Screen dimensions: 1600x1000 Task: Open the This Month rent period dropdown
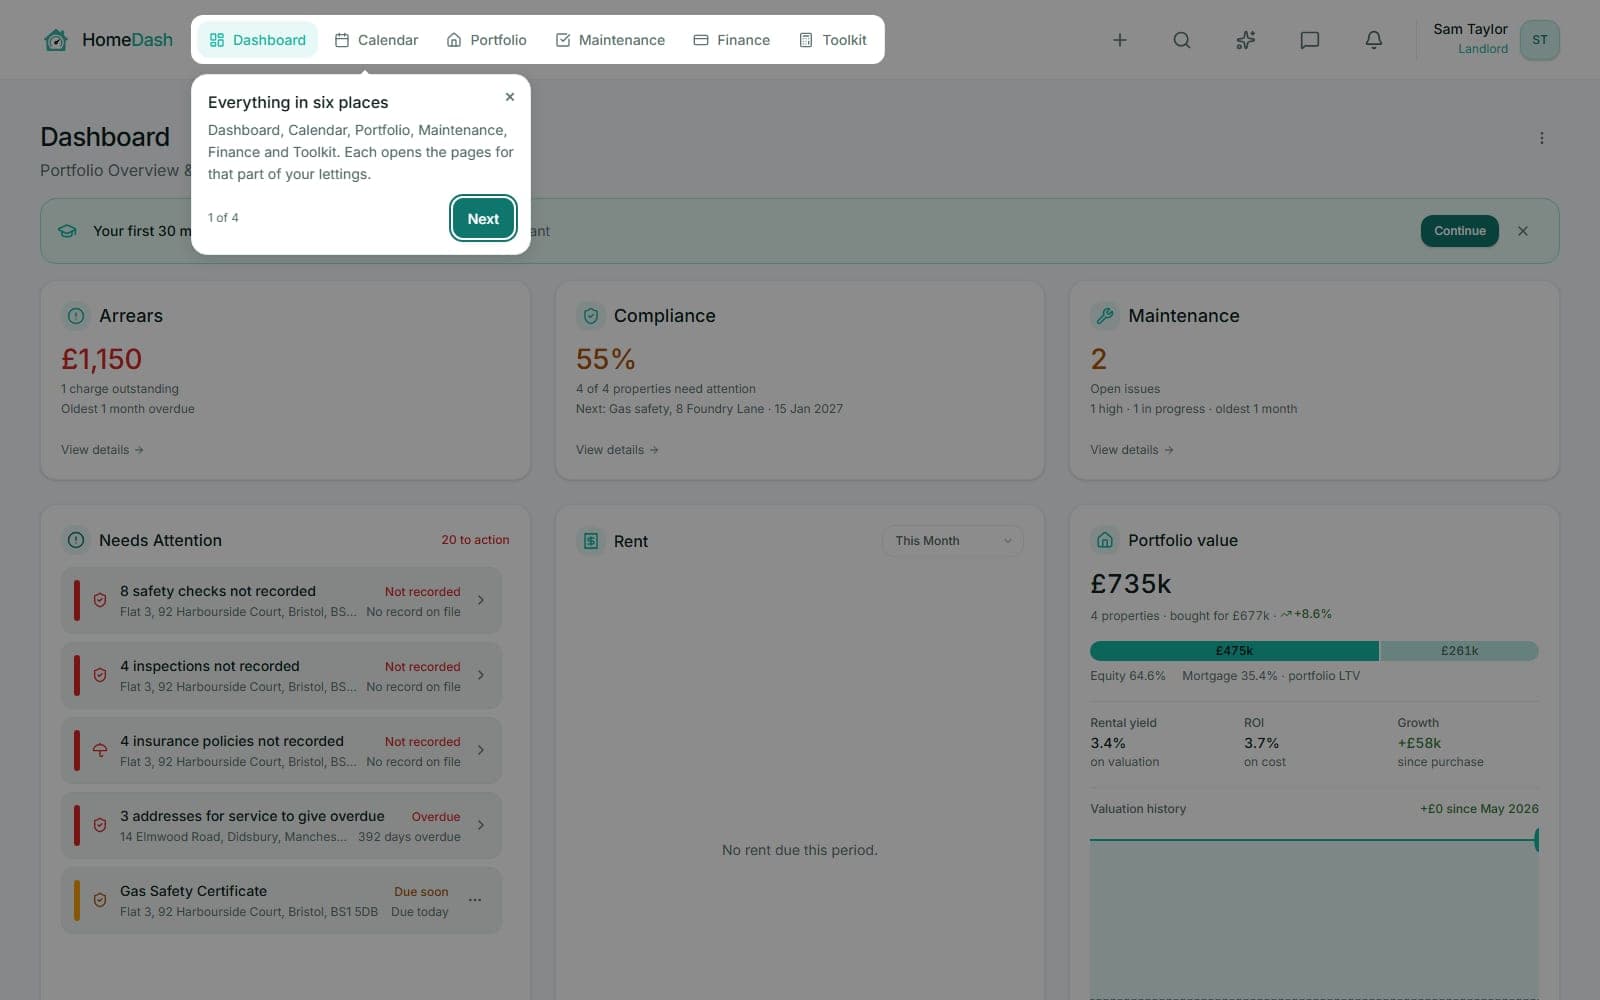click(952, 541)
